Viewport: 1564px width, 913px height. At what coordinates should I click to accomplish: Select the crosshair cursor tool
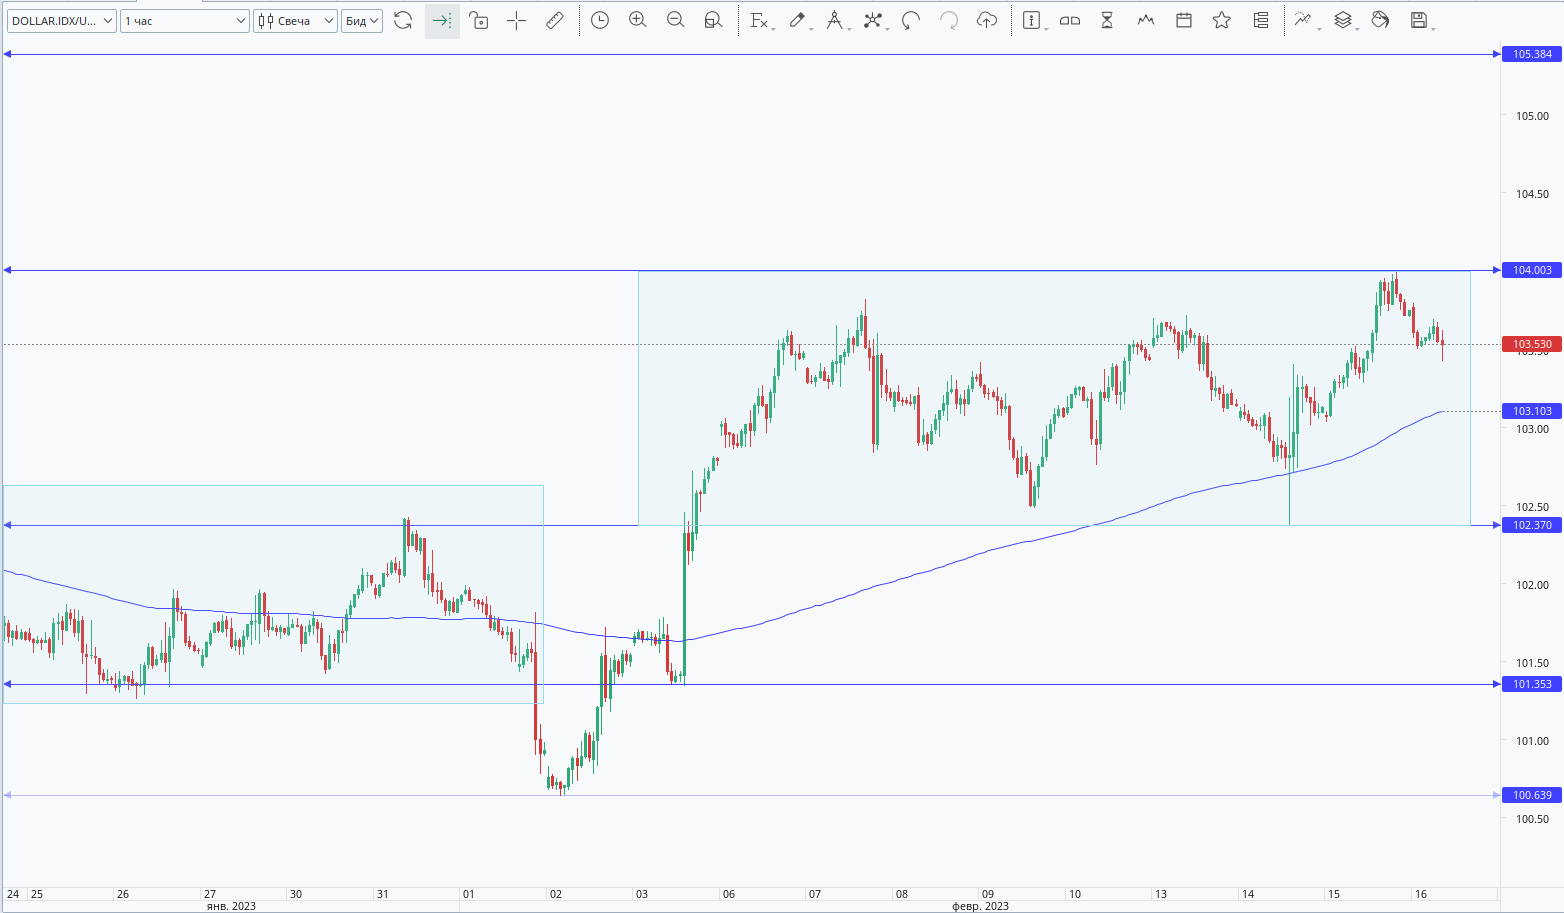point(516,20)
